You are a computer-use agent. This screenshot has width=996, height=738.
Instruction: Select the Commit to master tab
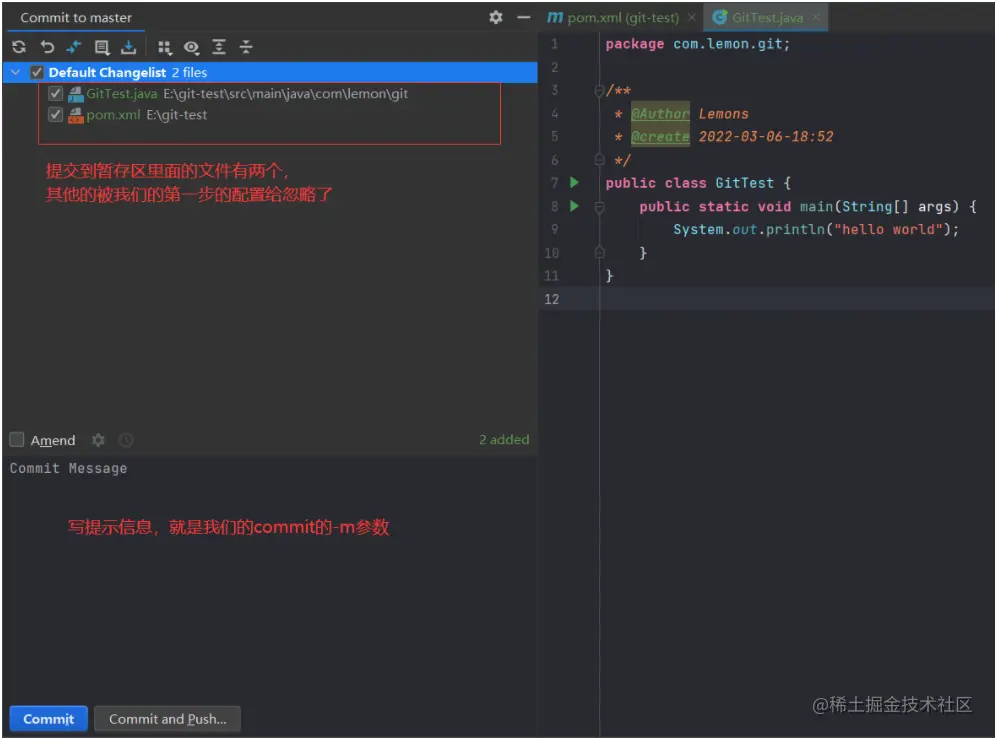coord(76,18)
